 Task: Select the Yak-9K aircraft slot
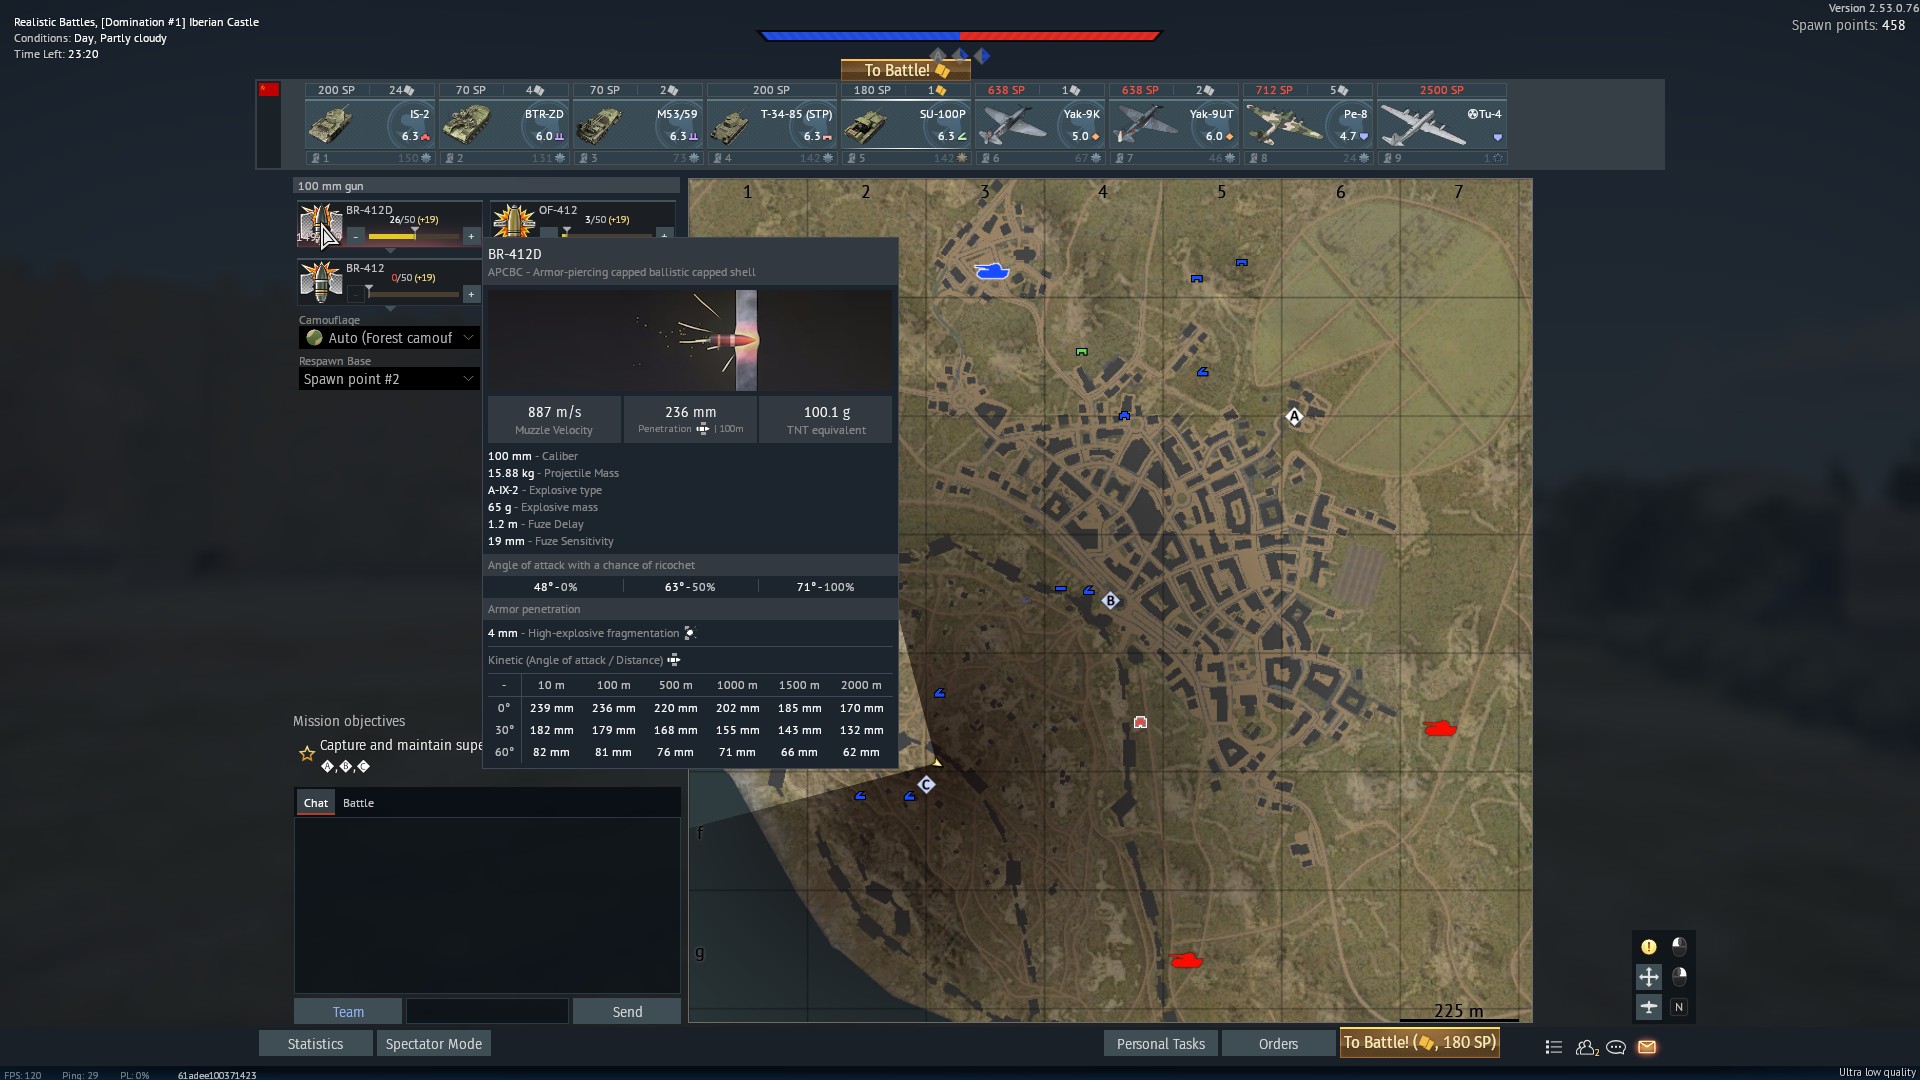coord(1040,124)
